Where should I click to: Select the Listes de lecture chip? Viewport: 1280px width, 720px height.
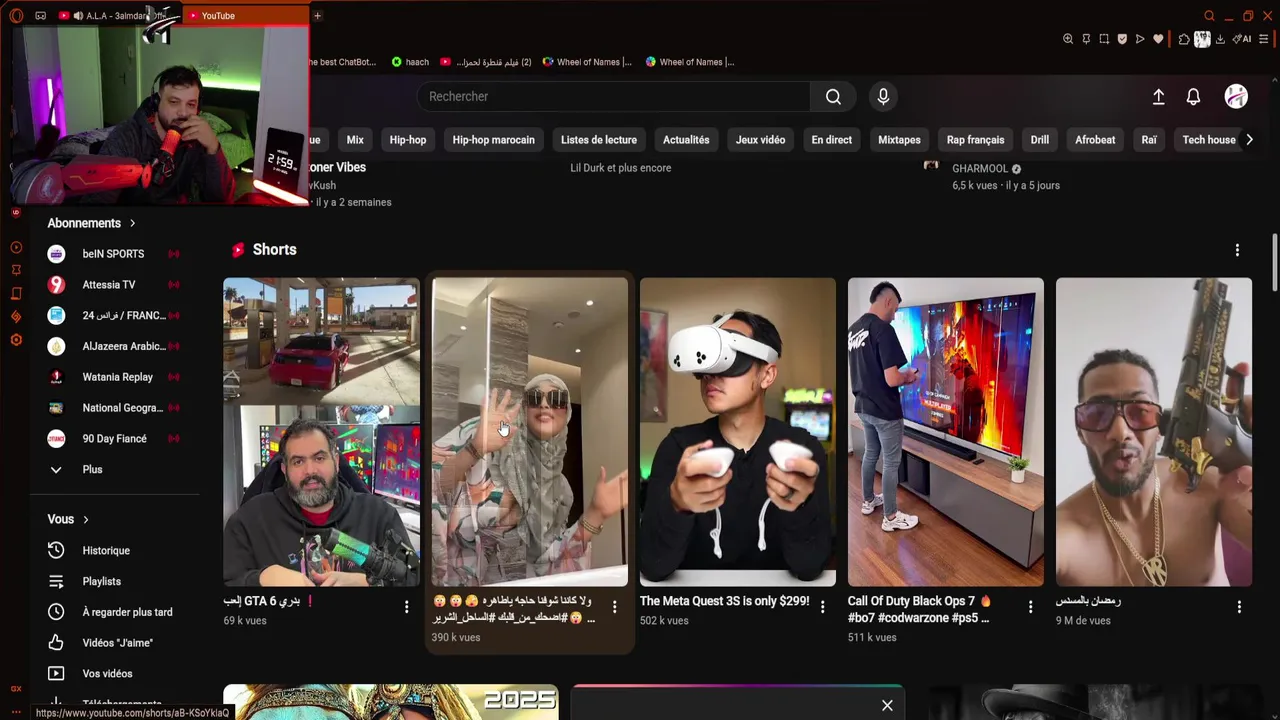click(x=599, y=140)
